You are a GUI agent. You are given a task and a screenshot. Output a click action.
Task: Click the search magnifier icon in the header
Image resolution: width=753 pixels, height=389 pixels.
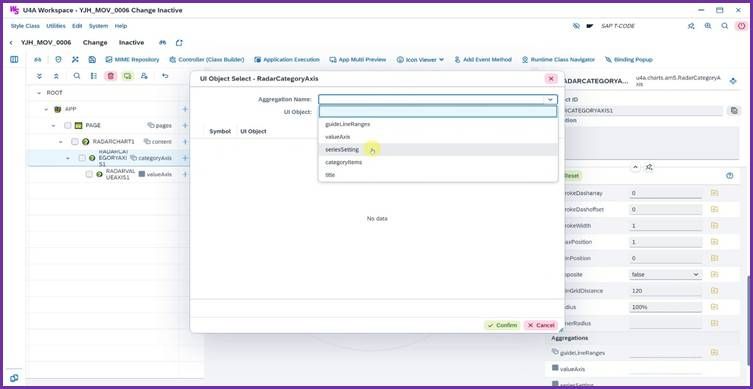[725, 26]
